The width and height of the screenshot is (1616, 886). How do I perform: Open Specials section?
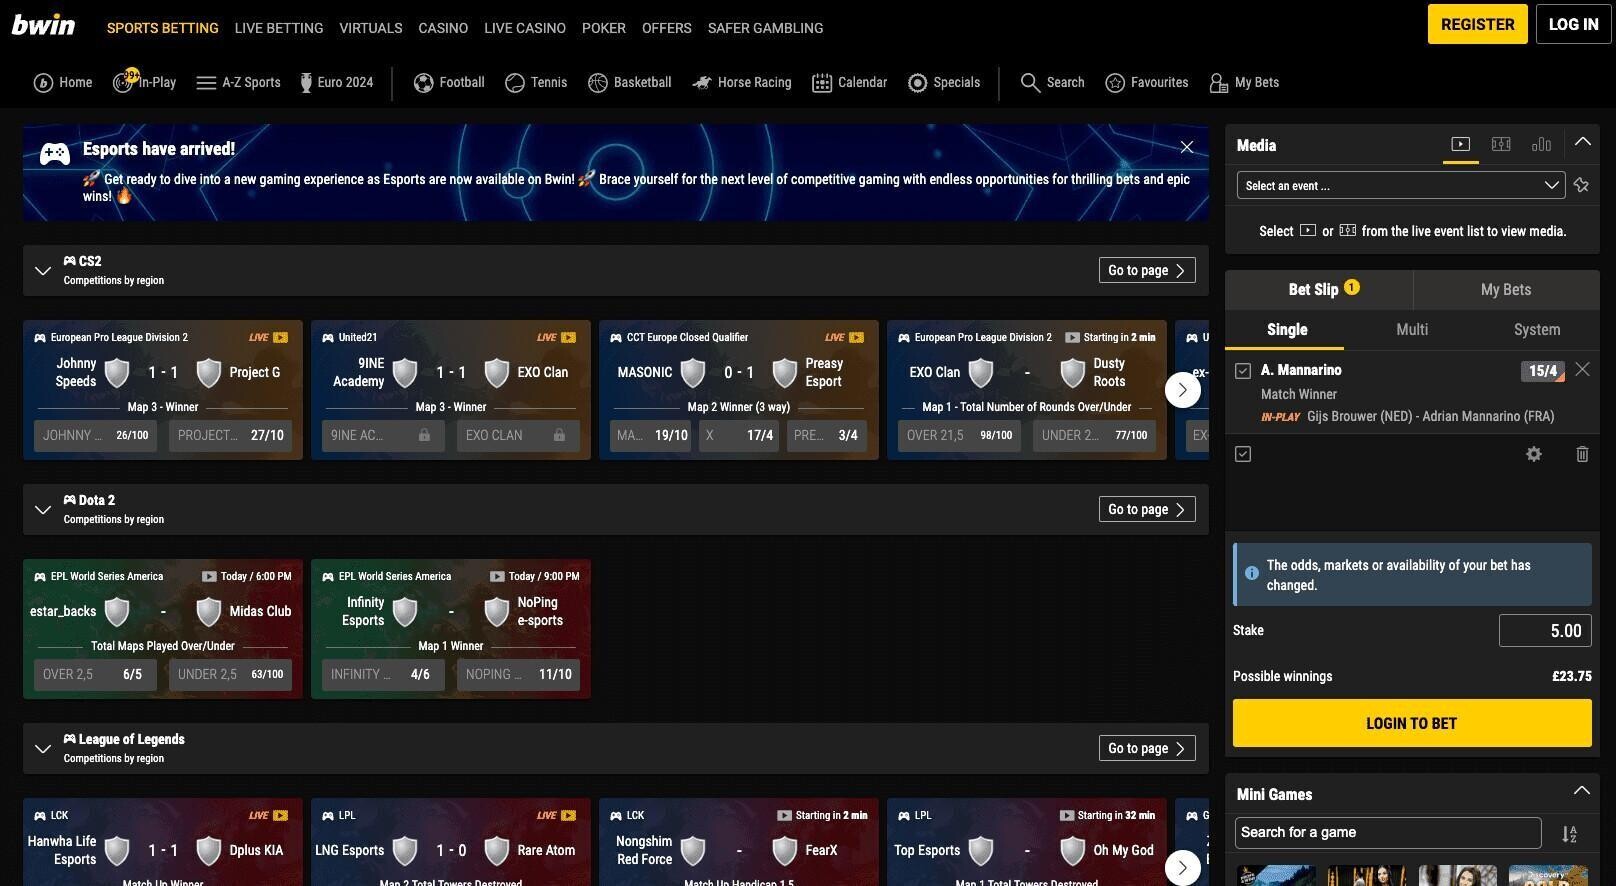click(x=943, y=83)
